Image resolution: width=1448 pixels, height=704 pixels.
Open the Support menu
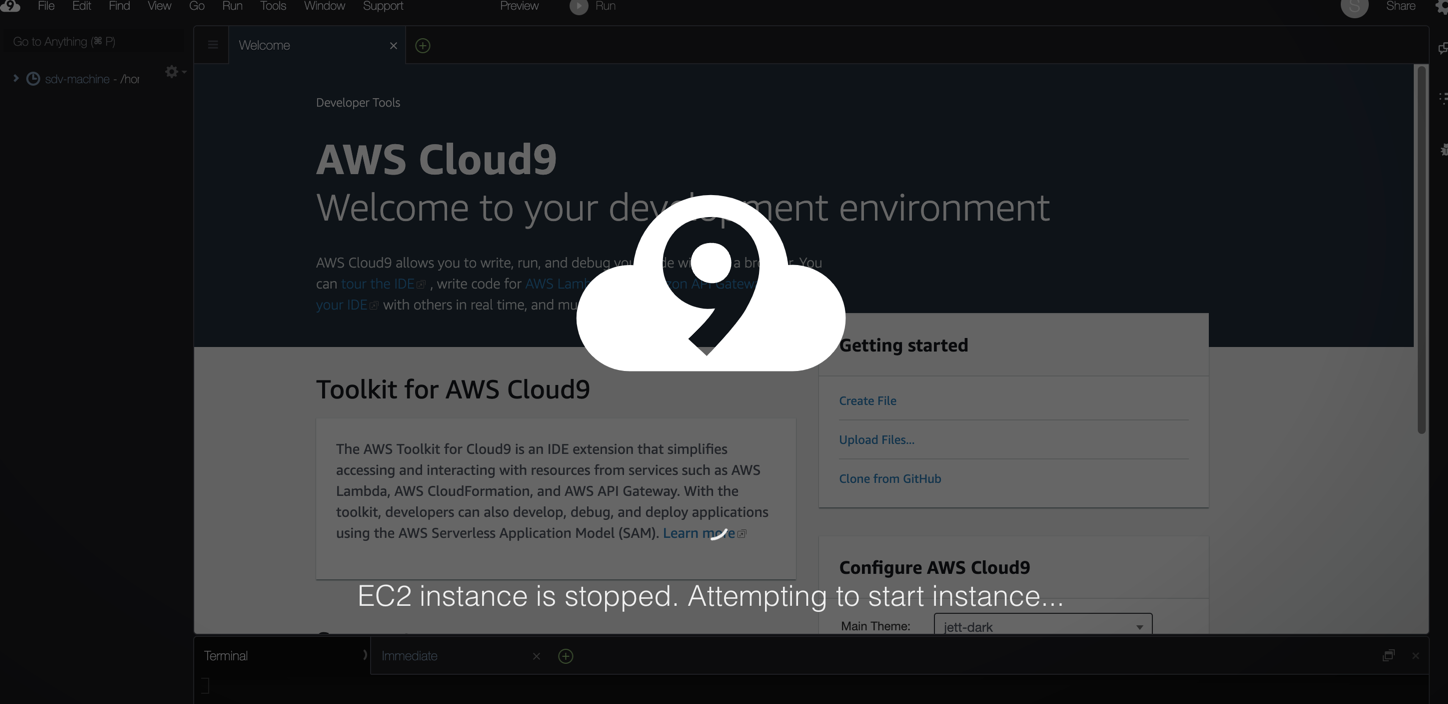tap(383, 6)
